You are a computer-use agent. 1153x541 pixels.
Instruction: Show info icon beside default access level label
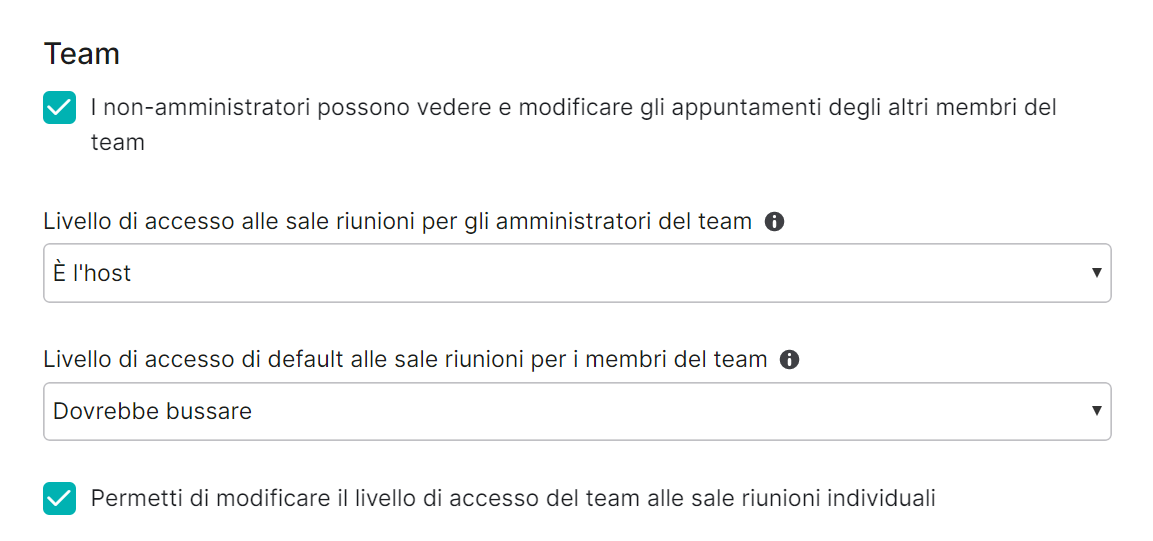pos(789,359)
